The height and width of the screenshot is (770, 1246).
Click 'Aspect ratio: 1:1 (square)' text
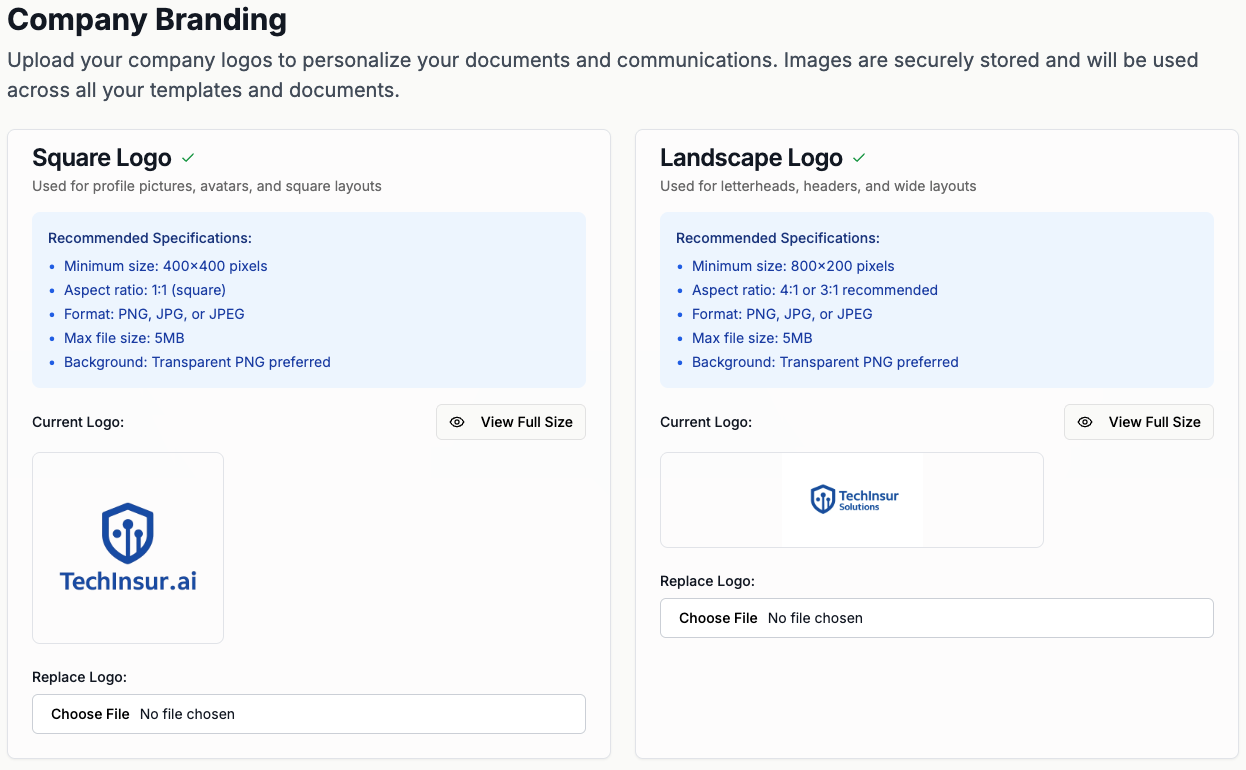145,290
